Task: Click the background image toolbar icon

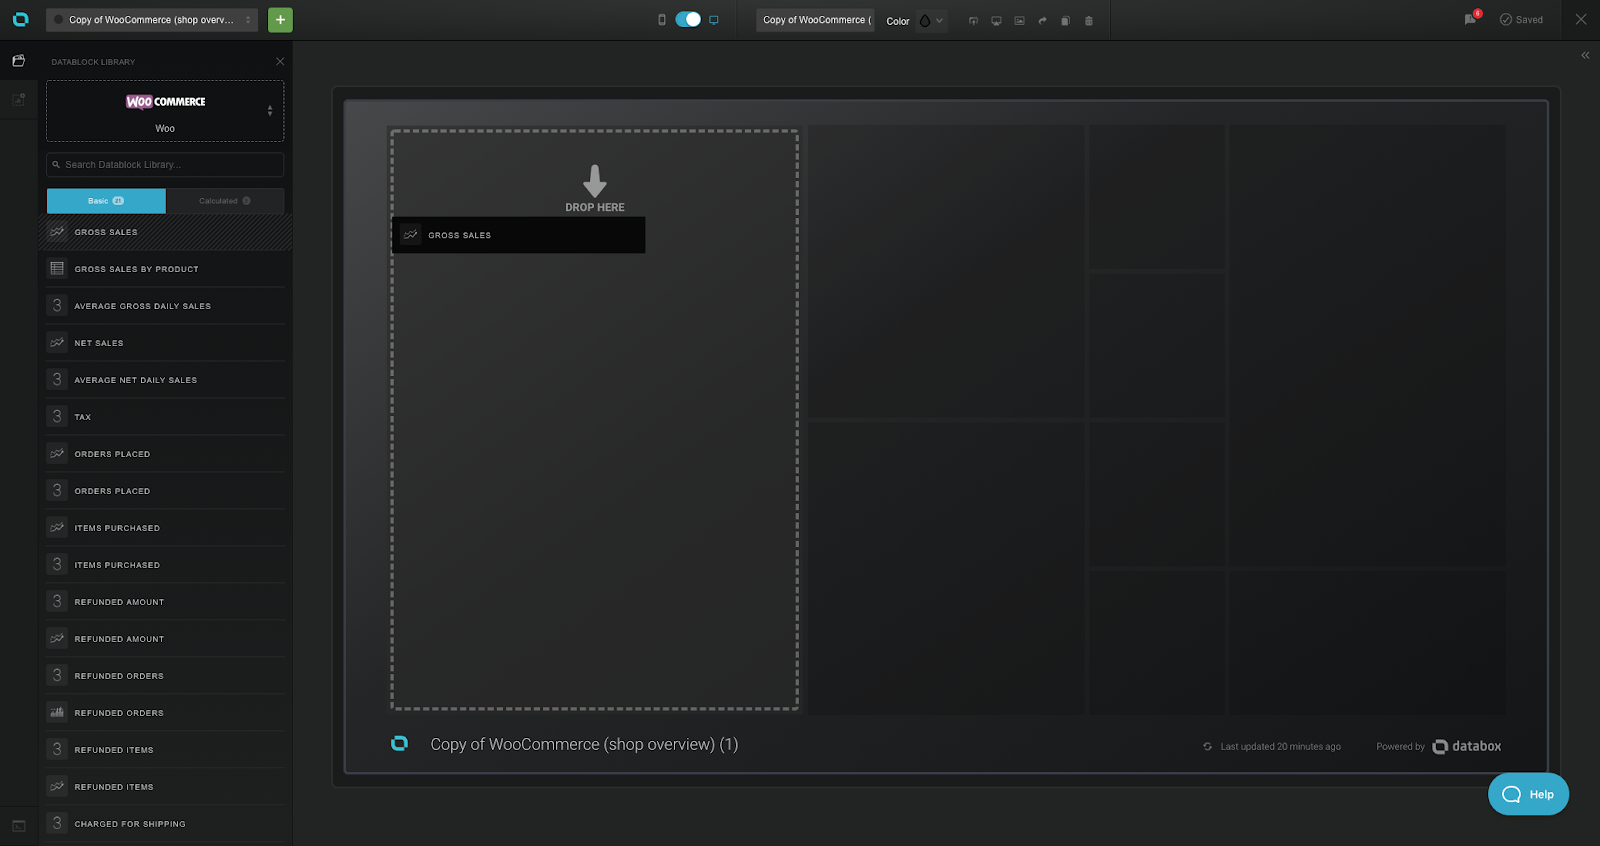Action: [x=1019, y=20]
